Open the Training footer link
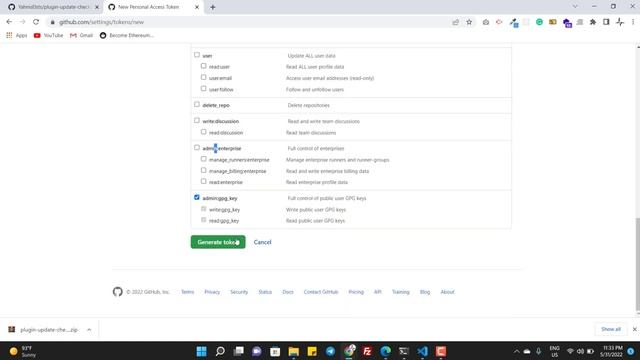Screen dimensions: 640x360 coord(400,292)
